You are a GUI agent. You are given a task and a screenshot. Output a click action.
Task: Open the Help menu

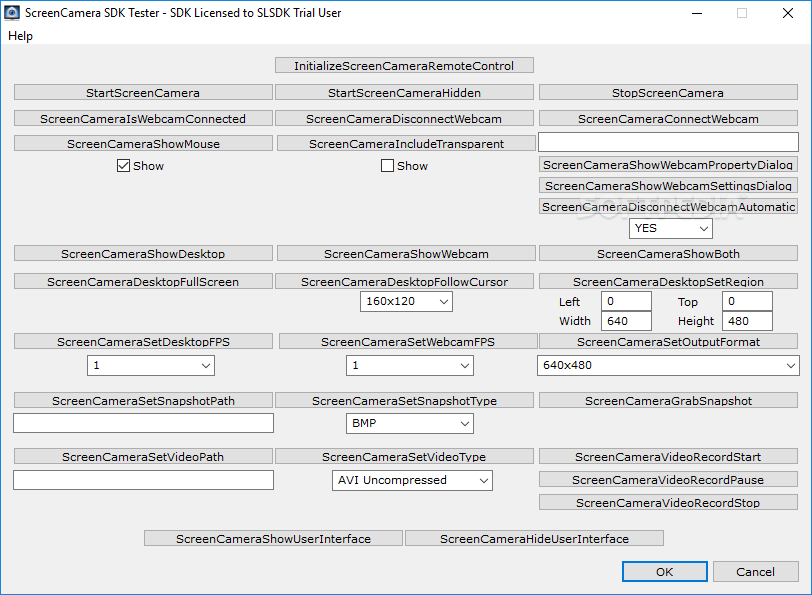[20, 36]
